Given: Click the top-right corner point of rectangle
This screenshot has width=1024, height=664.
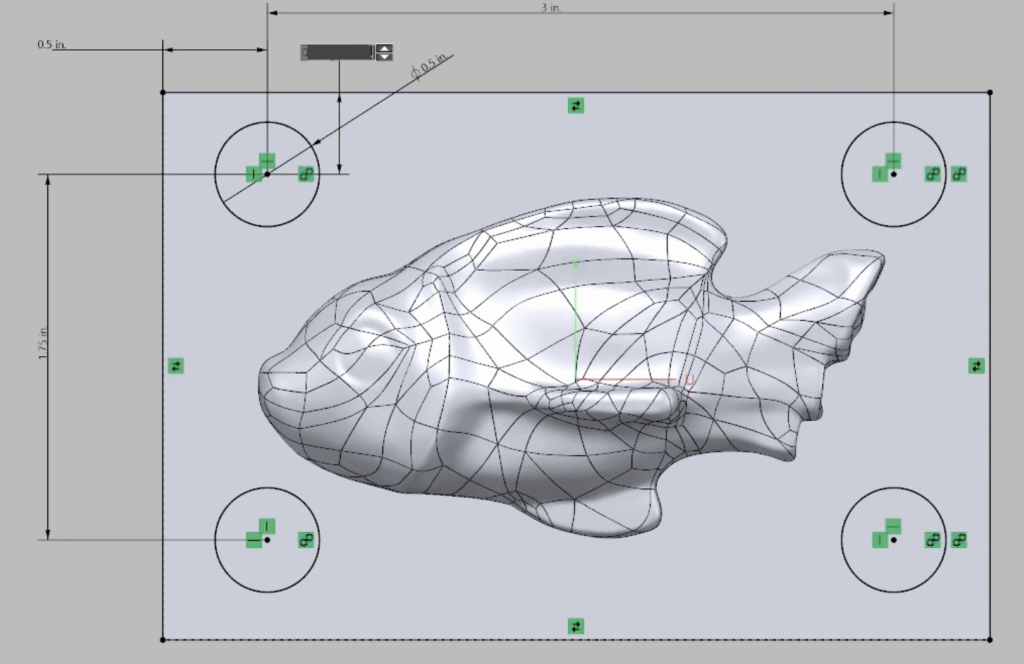Looking at the screenshot, I should (x=990, y=92).
